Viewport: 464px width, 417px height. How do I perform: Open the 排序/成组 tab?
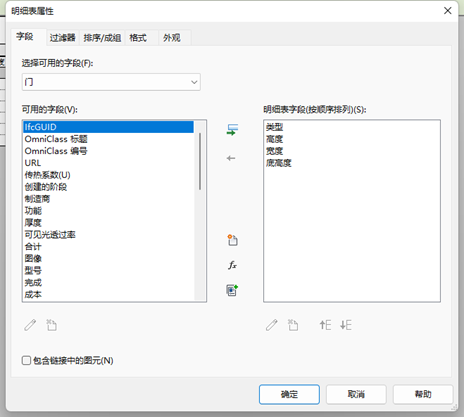(102, 38)
